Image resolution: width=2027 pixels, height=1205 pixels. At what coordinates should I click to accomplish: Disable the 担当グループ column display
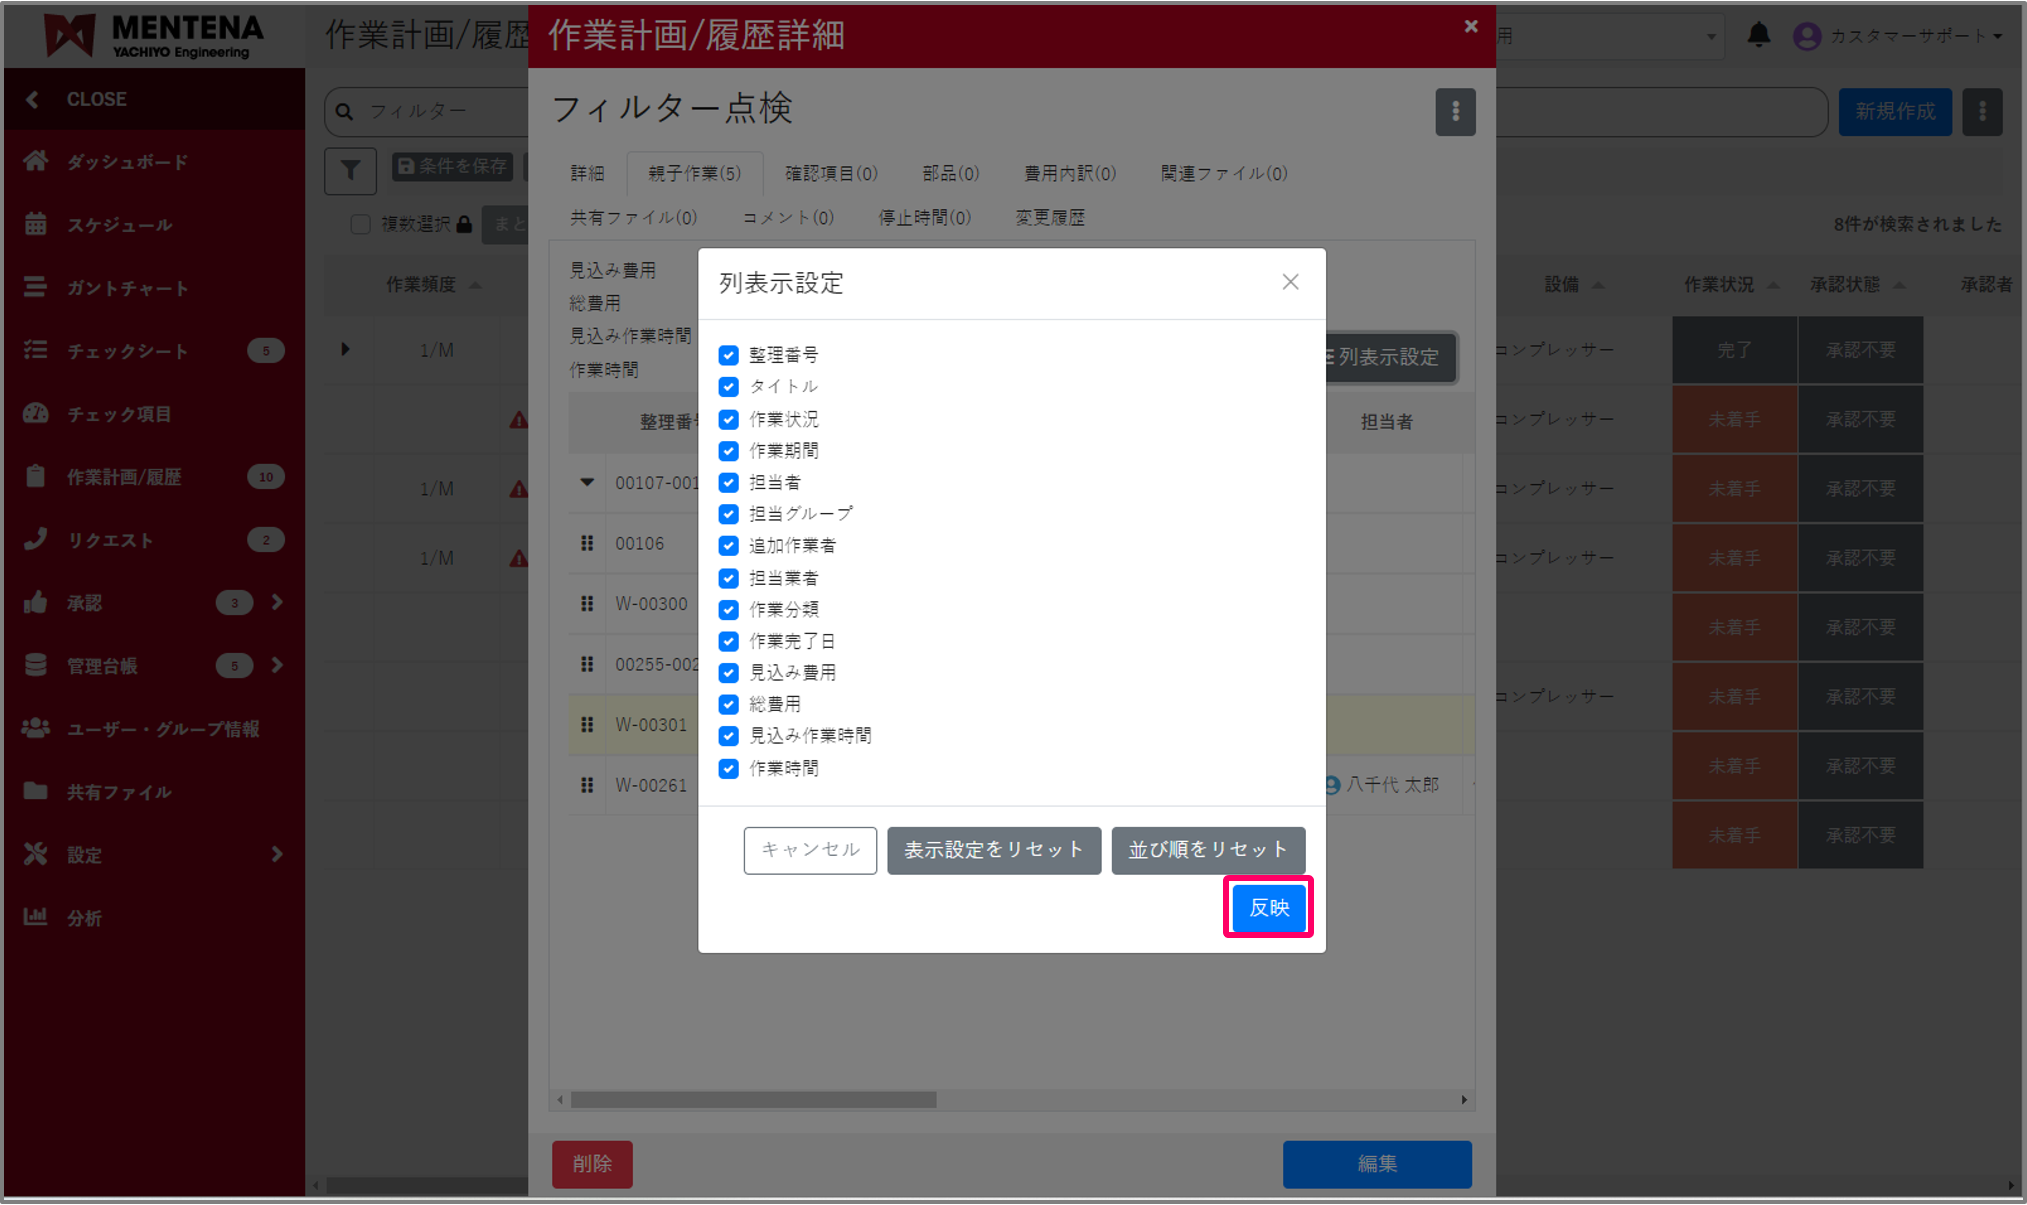tap(728, 514)
